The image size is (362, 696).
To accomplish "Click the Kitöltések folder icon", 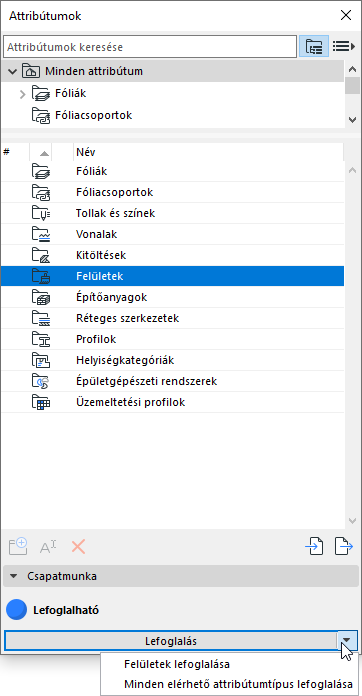I will [x=42, y=256].
